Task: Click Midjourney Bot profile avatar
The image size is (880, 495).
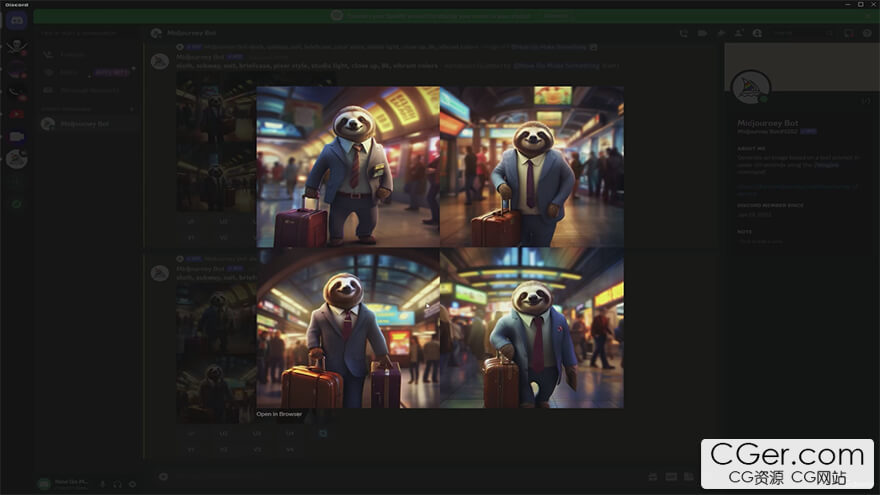Action: coord(751,88)
